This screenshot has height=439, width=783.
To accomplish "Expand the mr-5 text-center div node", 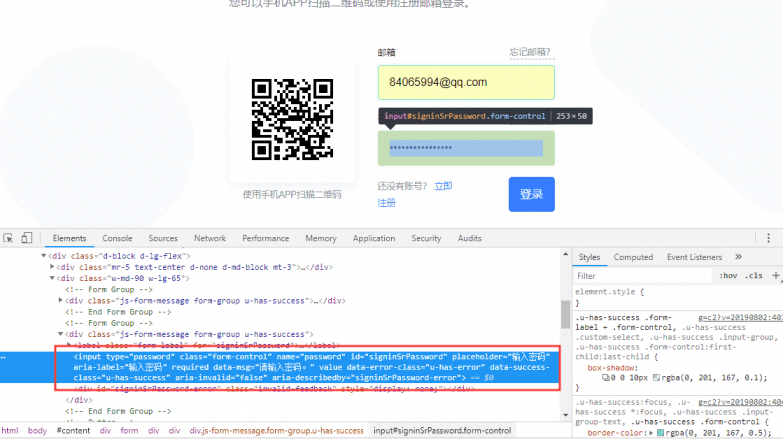I will pyautogui.click(x=52, y=267).
